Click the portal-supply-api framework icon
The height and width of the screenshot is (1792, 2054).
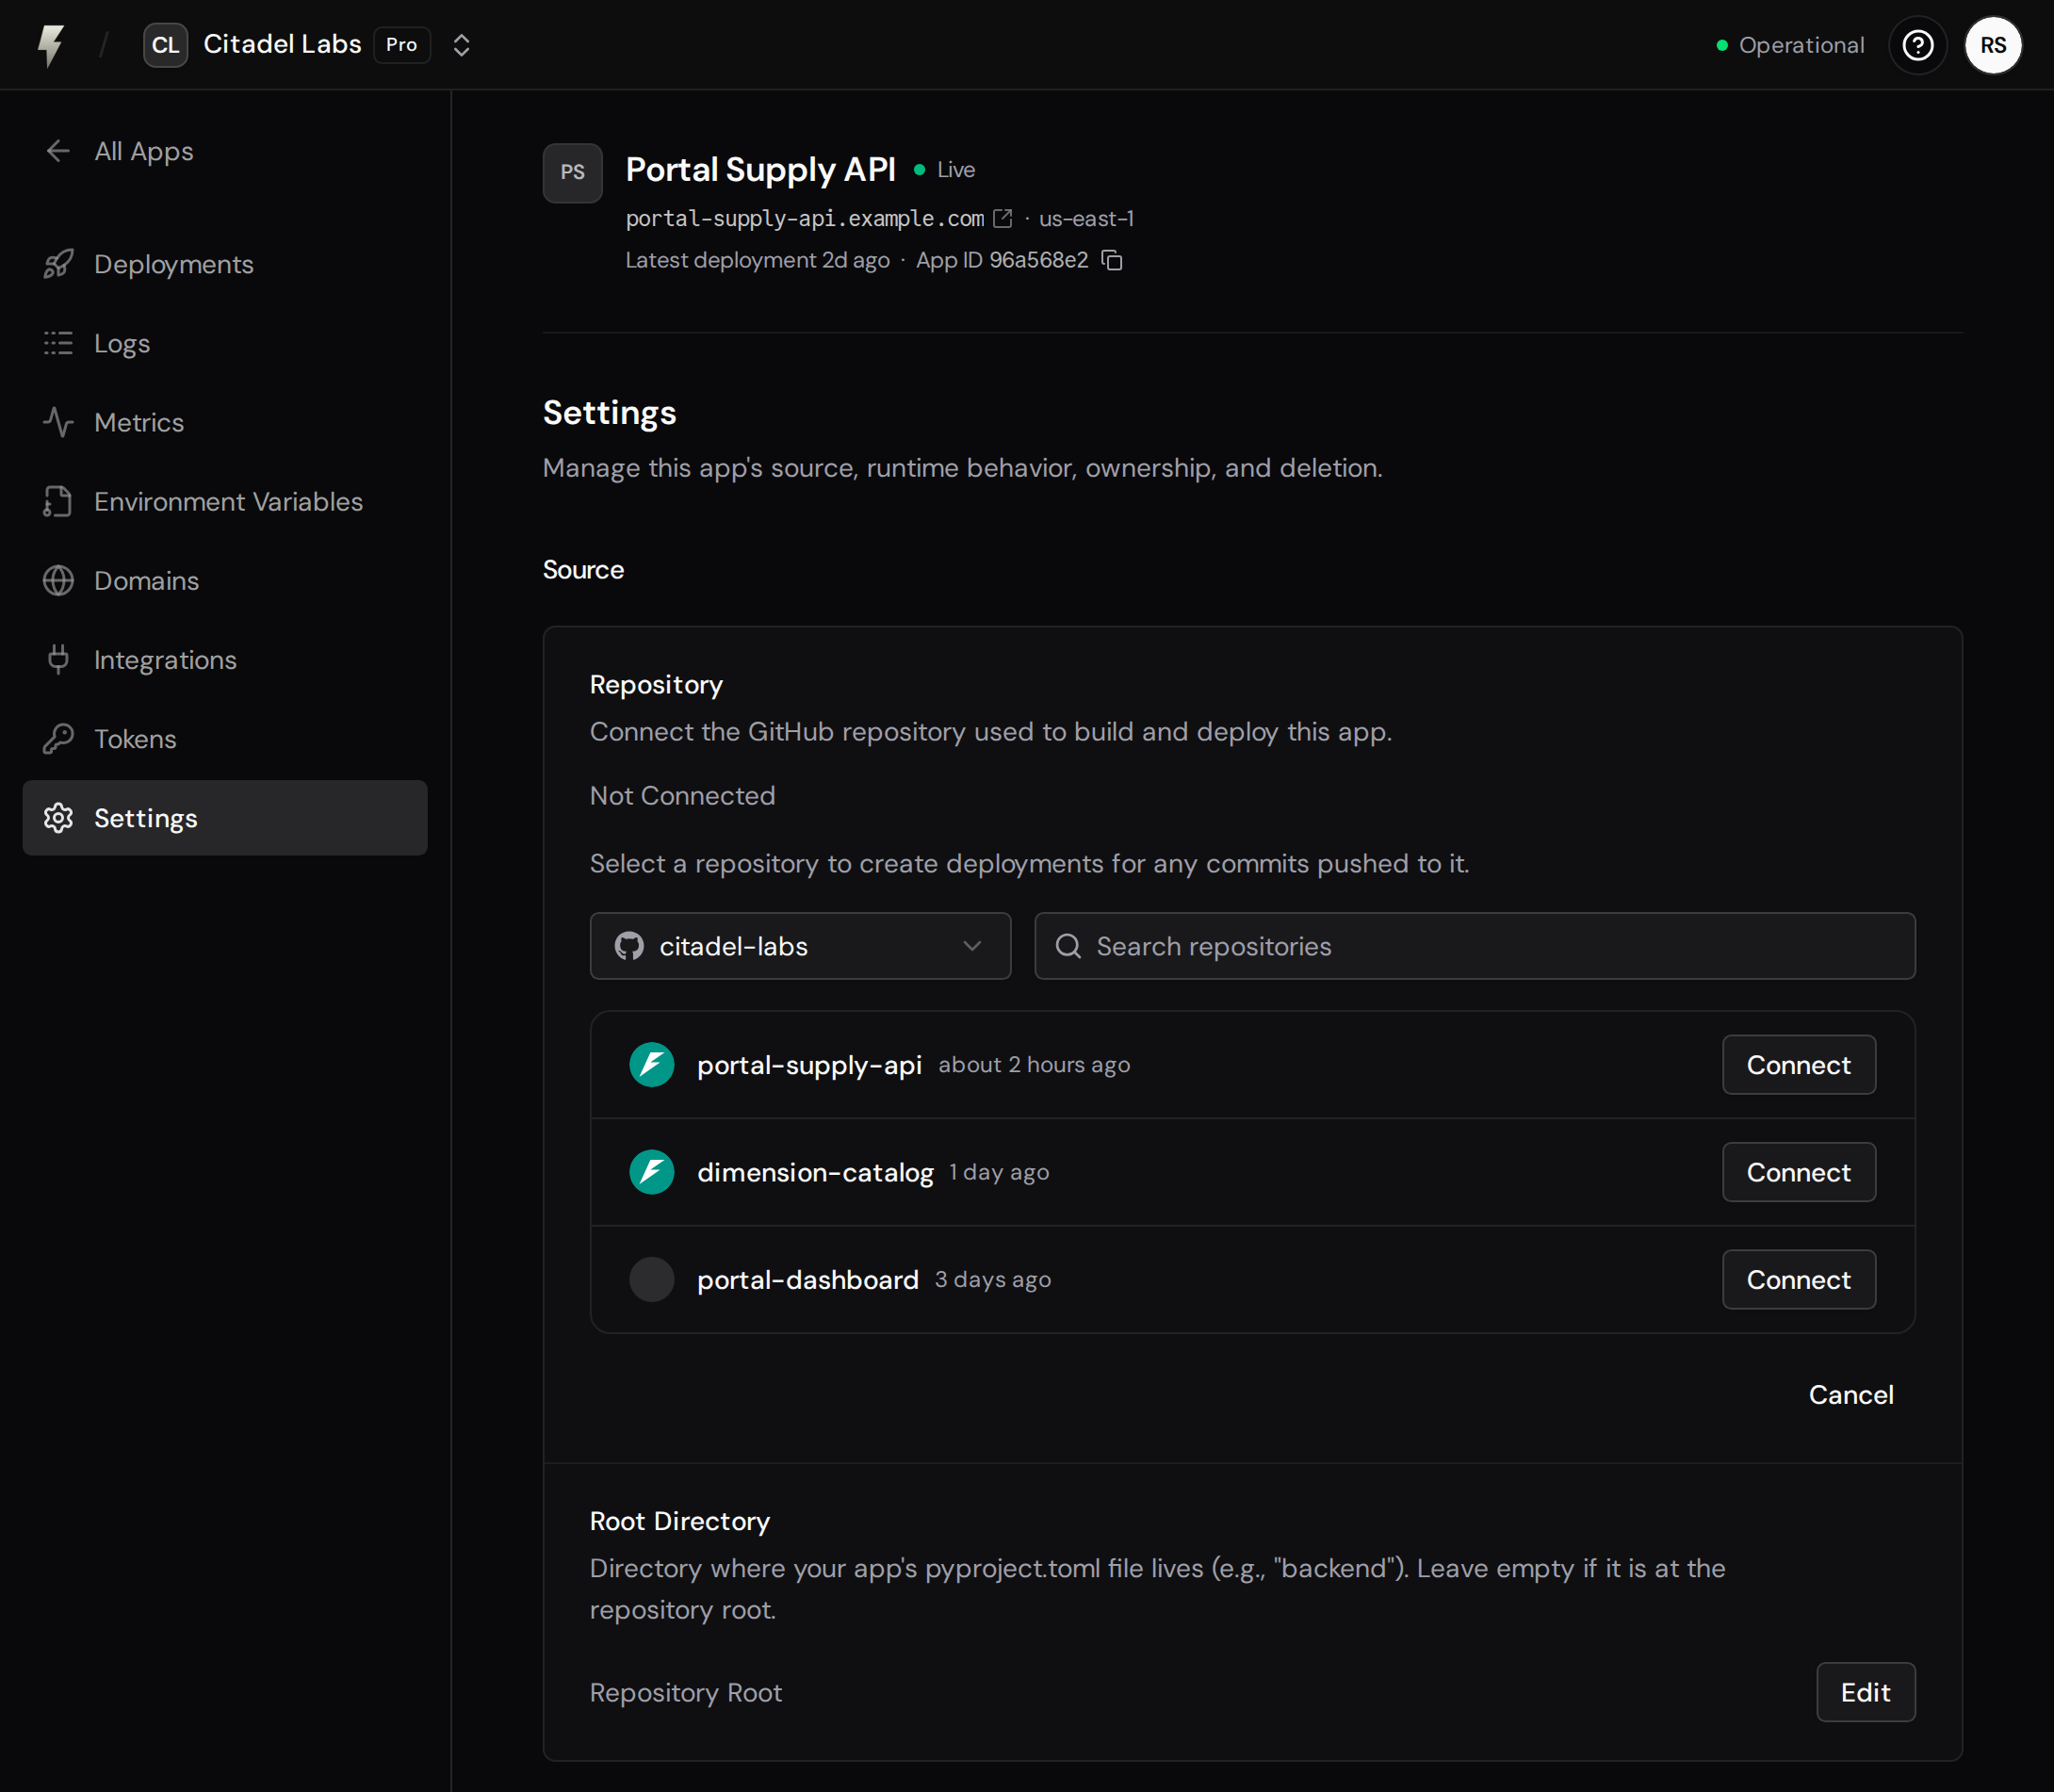click(x=651, y=1064)
